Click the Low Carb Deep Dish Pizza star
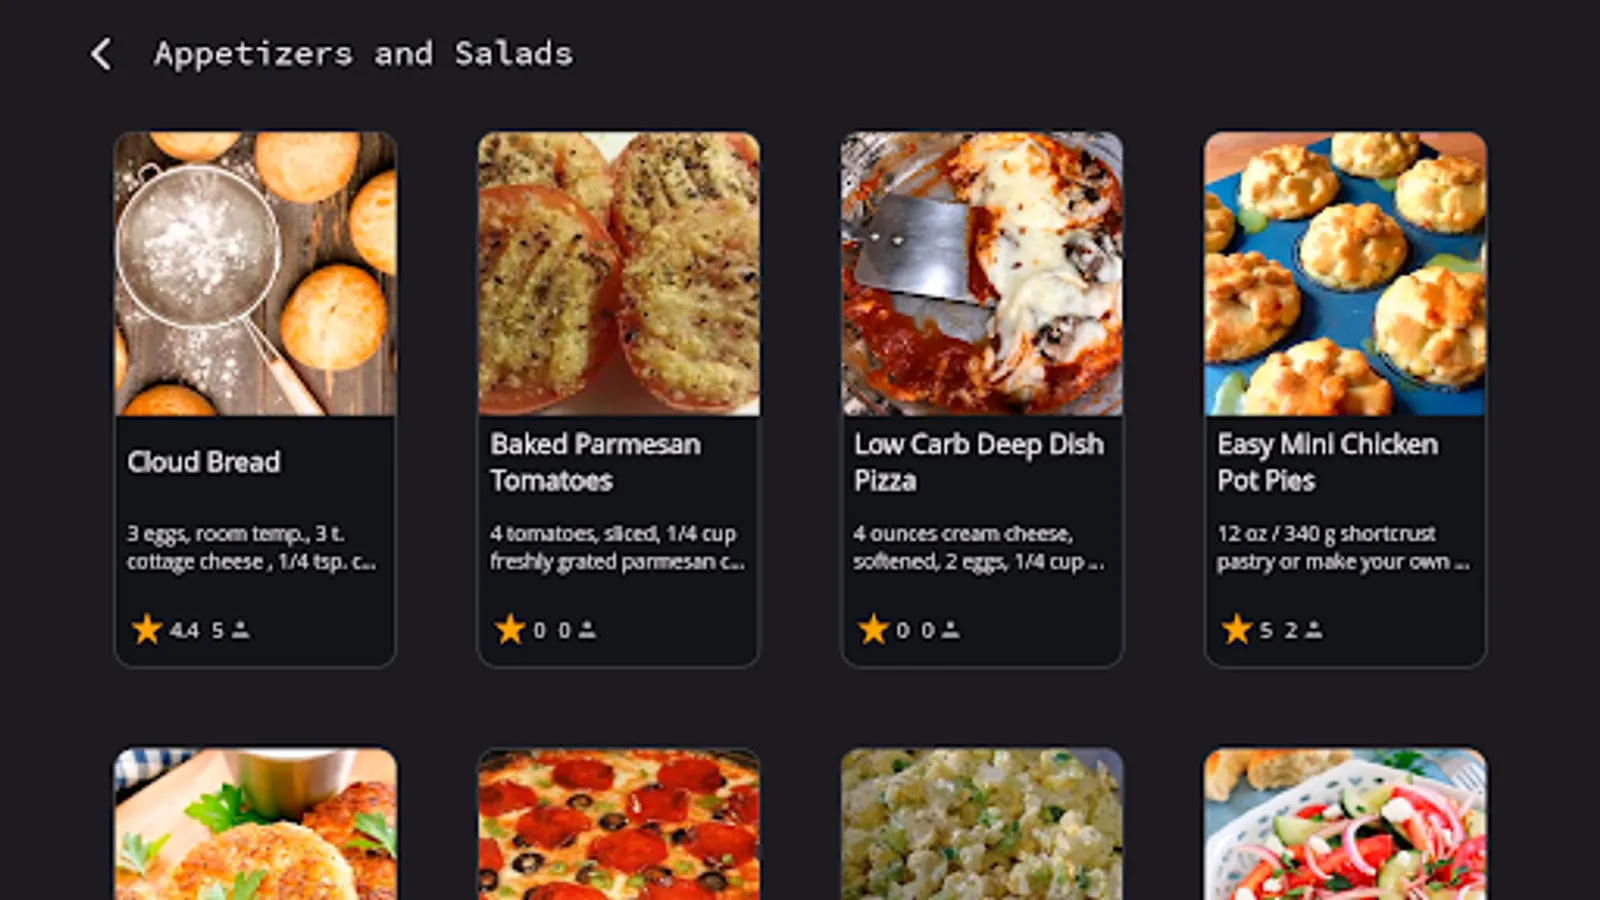The image size is (1600, 900). click(873, 630)
